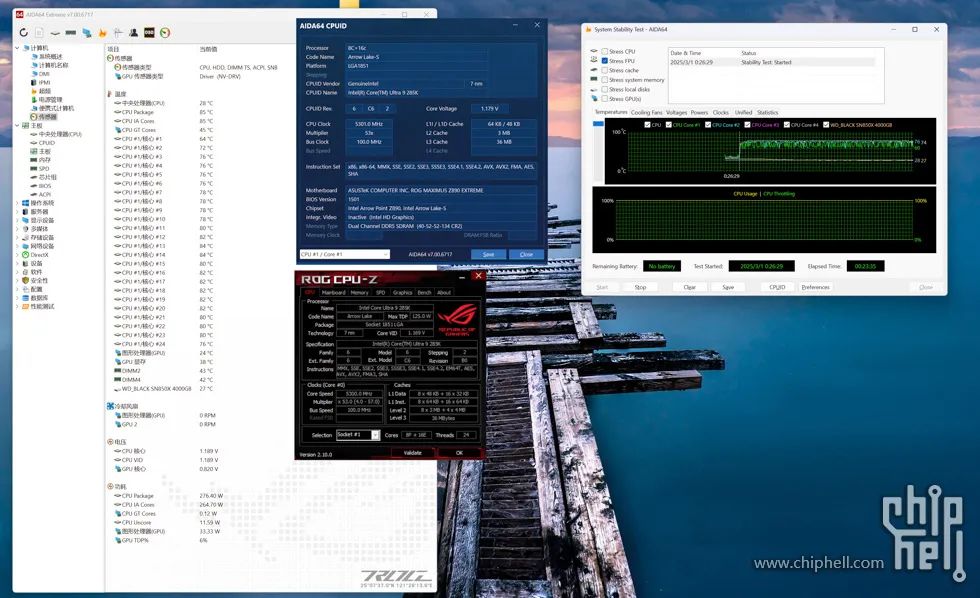
Task: Open the Graphics tab in ROG CPU-Z
Action: [402, 292]
